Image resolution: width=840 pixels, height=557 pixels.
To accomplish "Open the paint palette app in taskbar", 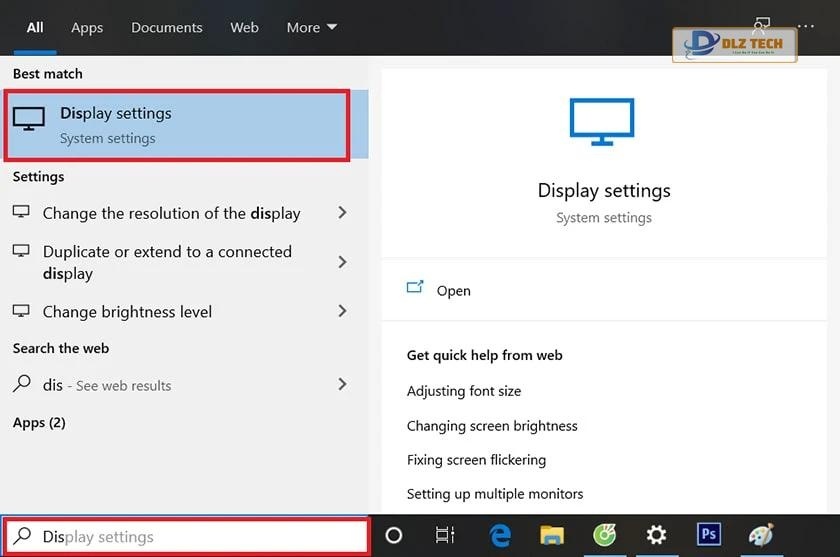I will tap(761, 536).
